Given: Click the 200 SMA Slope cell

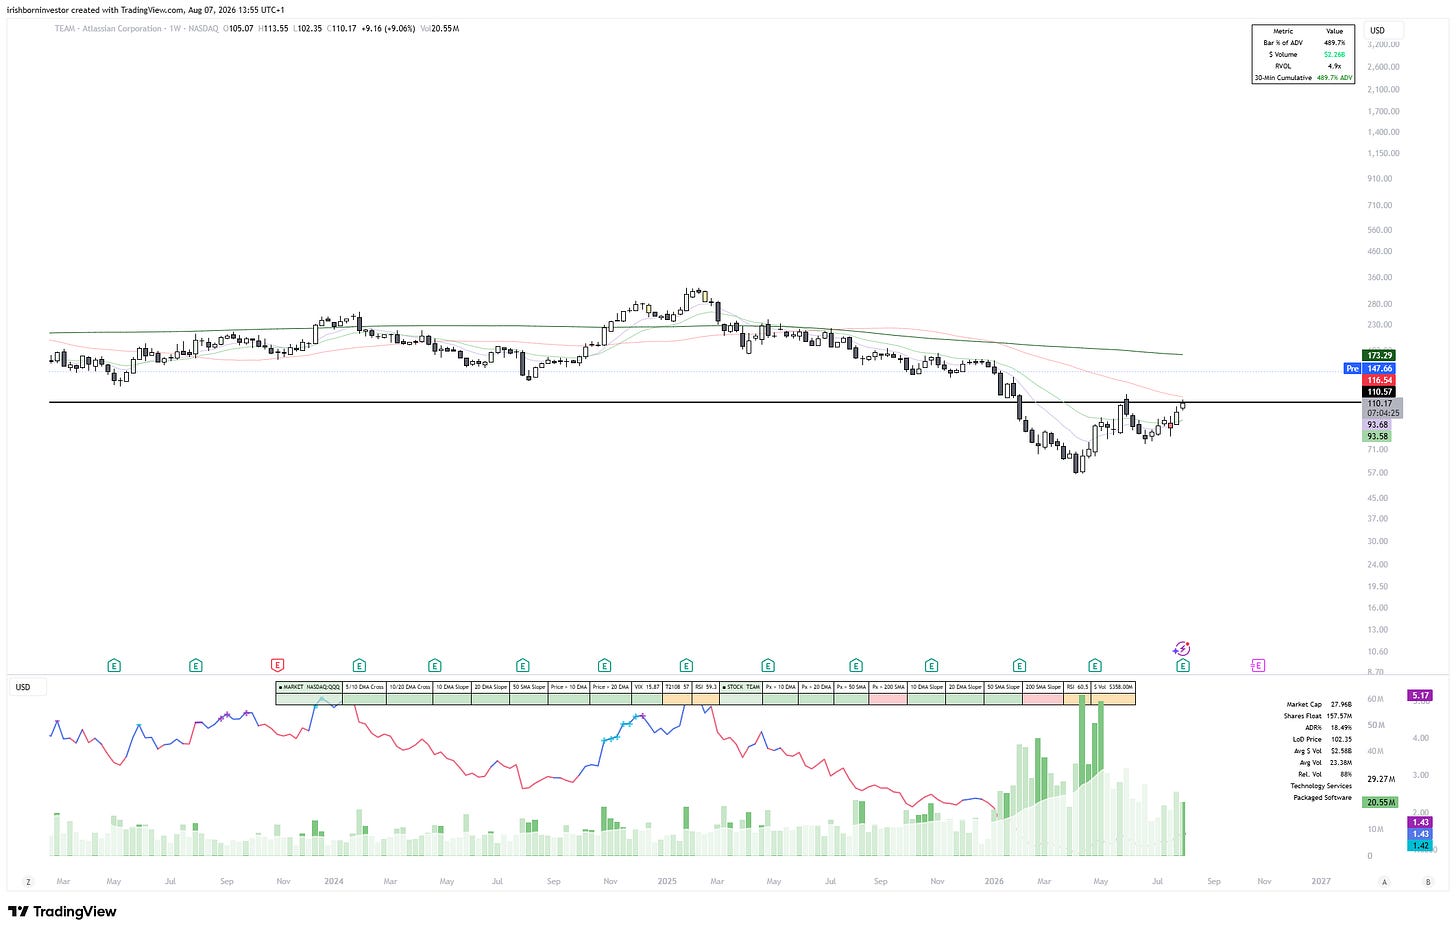Looking at the screenshot, I should click(x=1044, y=687).
